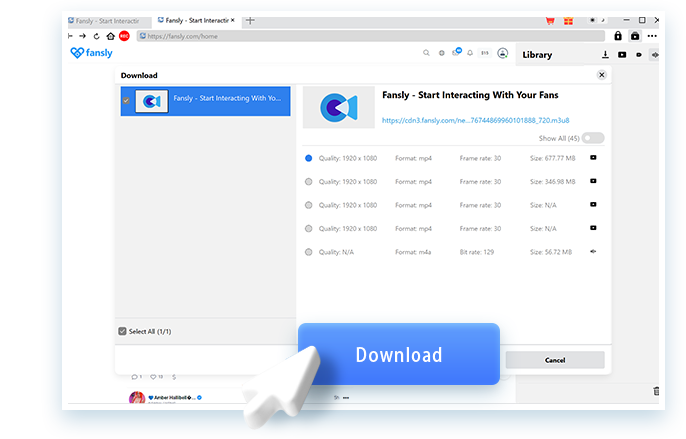
Task: Click the video icon on the 346.98 MB row
Action: coord(593,181)
